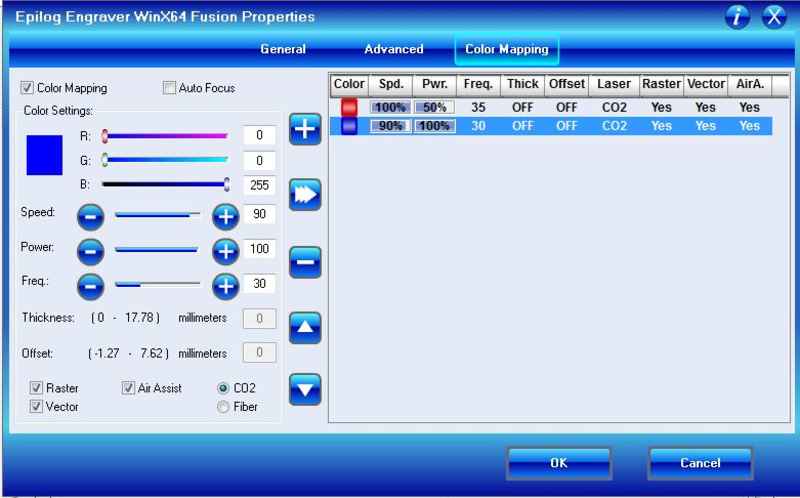Click the AirA. column header

click(750, 85)
